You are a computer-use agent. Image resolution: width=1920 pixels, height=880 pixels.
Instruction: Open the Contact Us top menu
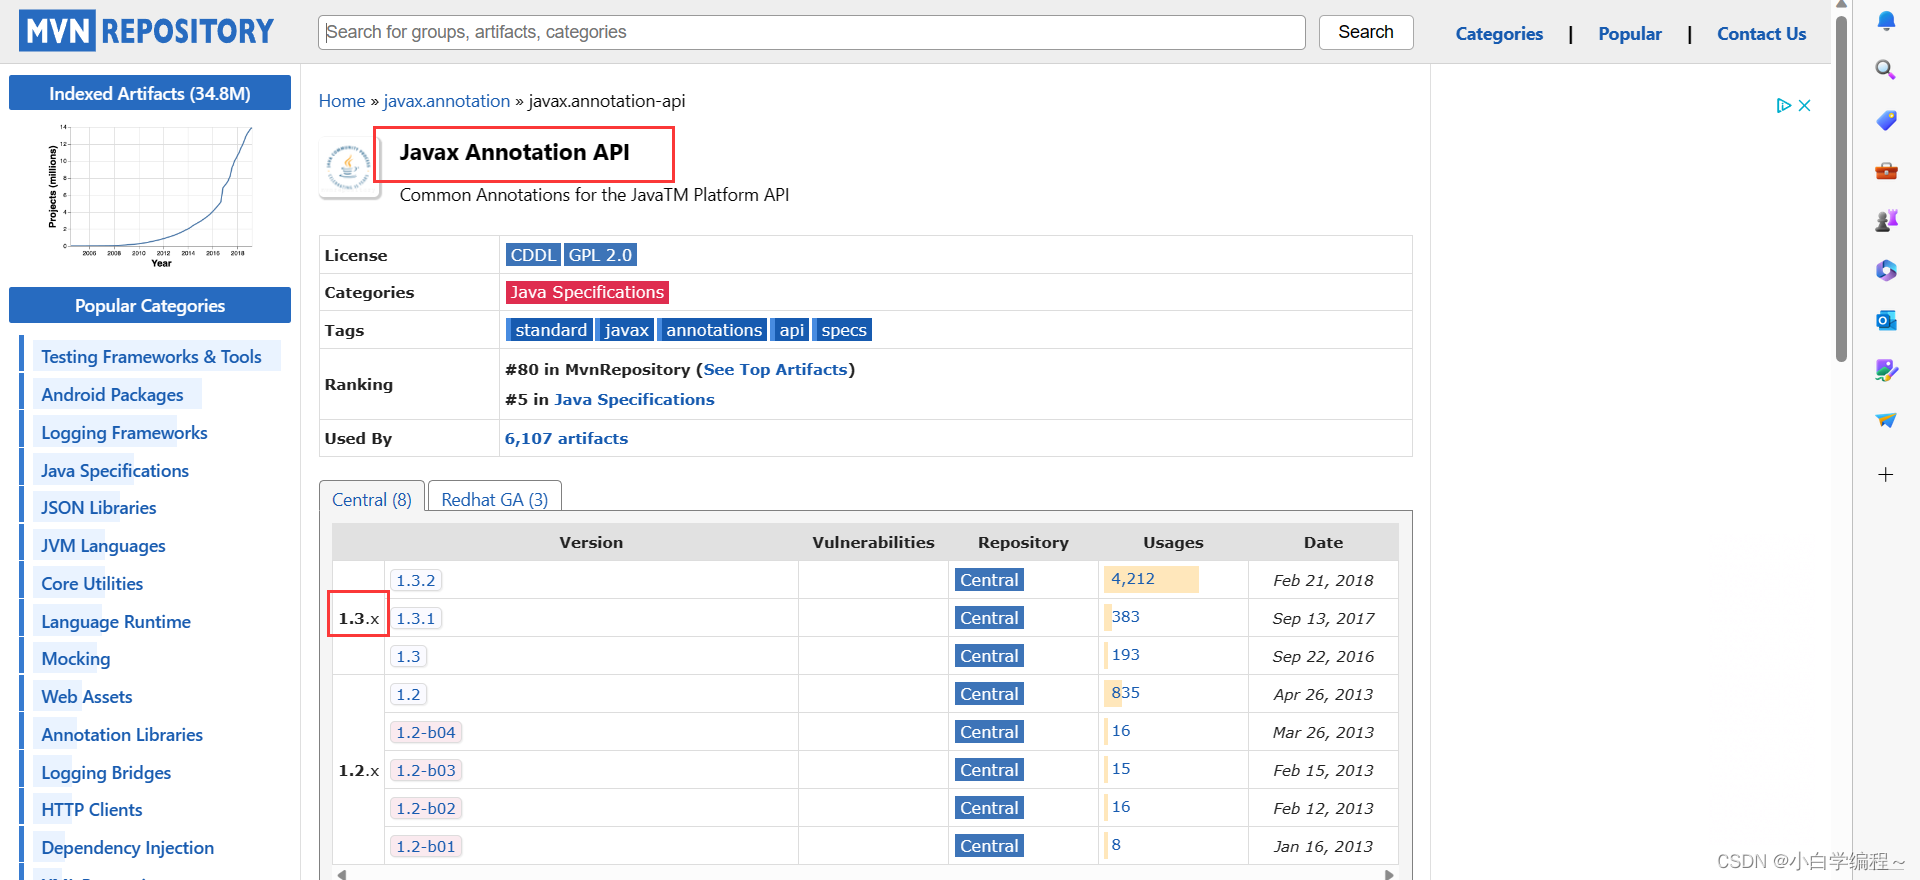[1762, 34]
